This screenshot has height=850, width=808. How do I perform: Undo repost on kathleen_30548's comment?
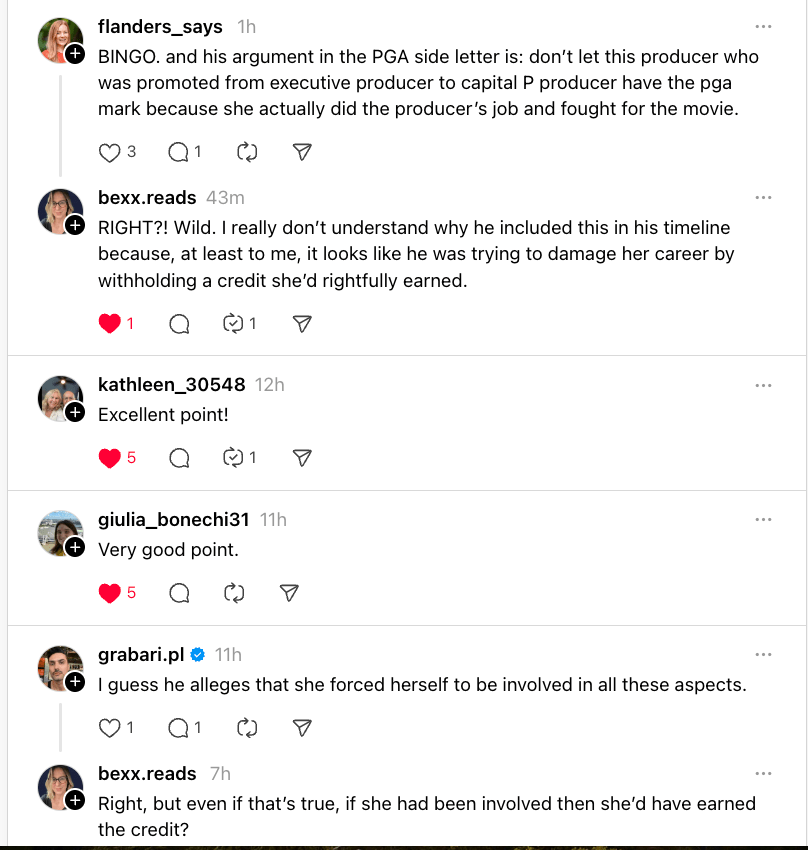coord(234,458)
